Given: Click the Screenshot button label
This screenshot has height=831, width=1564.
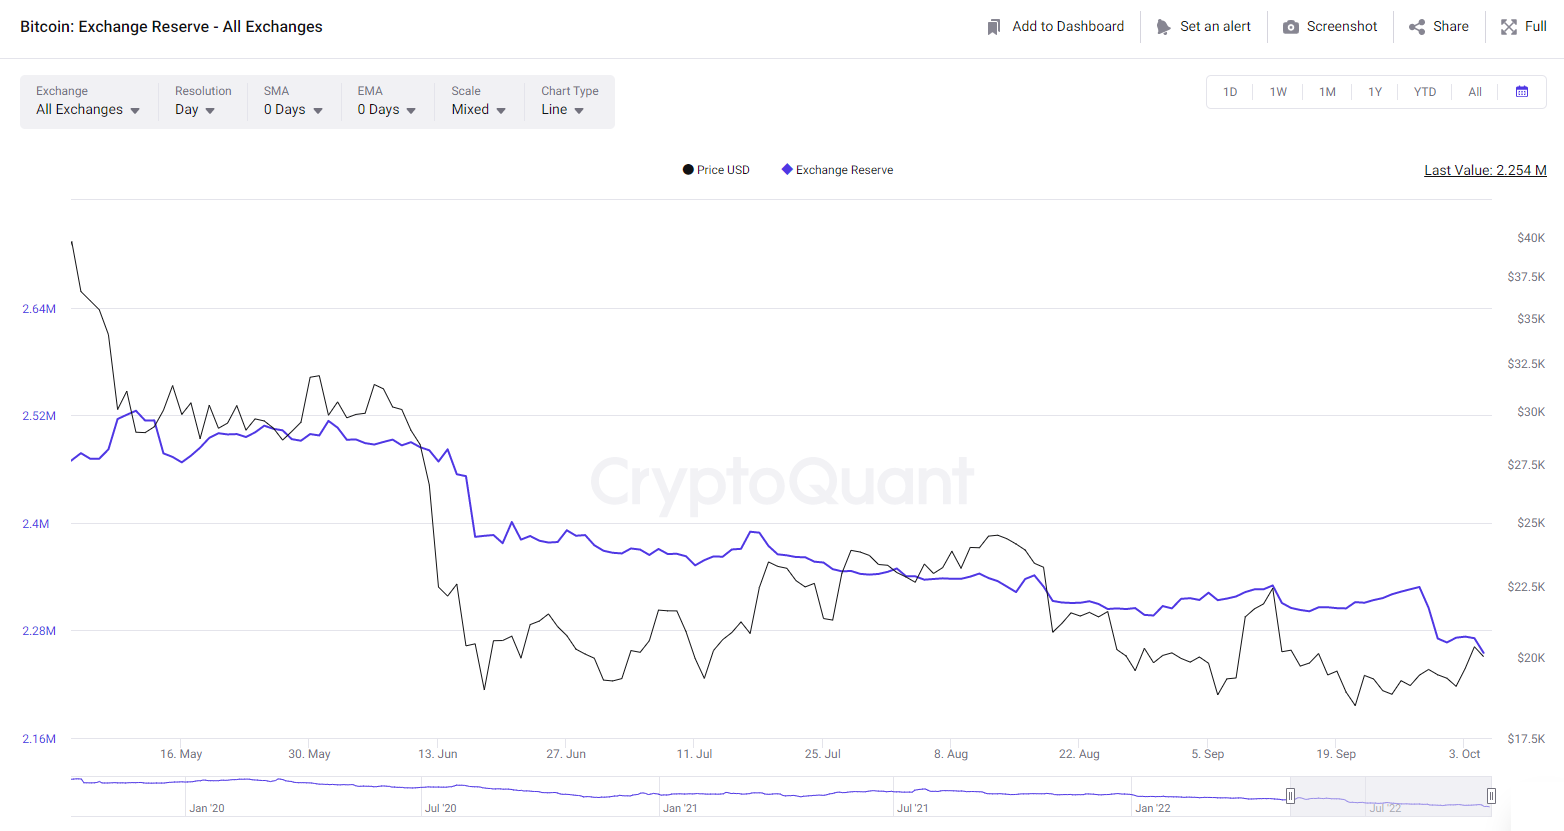Looking at the screenshot, I should [1342, 27].
